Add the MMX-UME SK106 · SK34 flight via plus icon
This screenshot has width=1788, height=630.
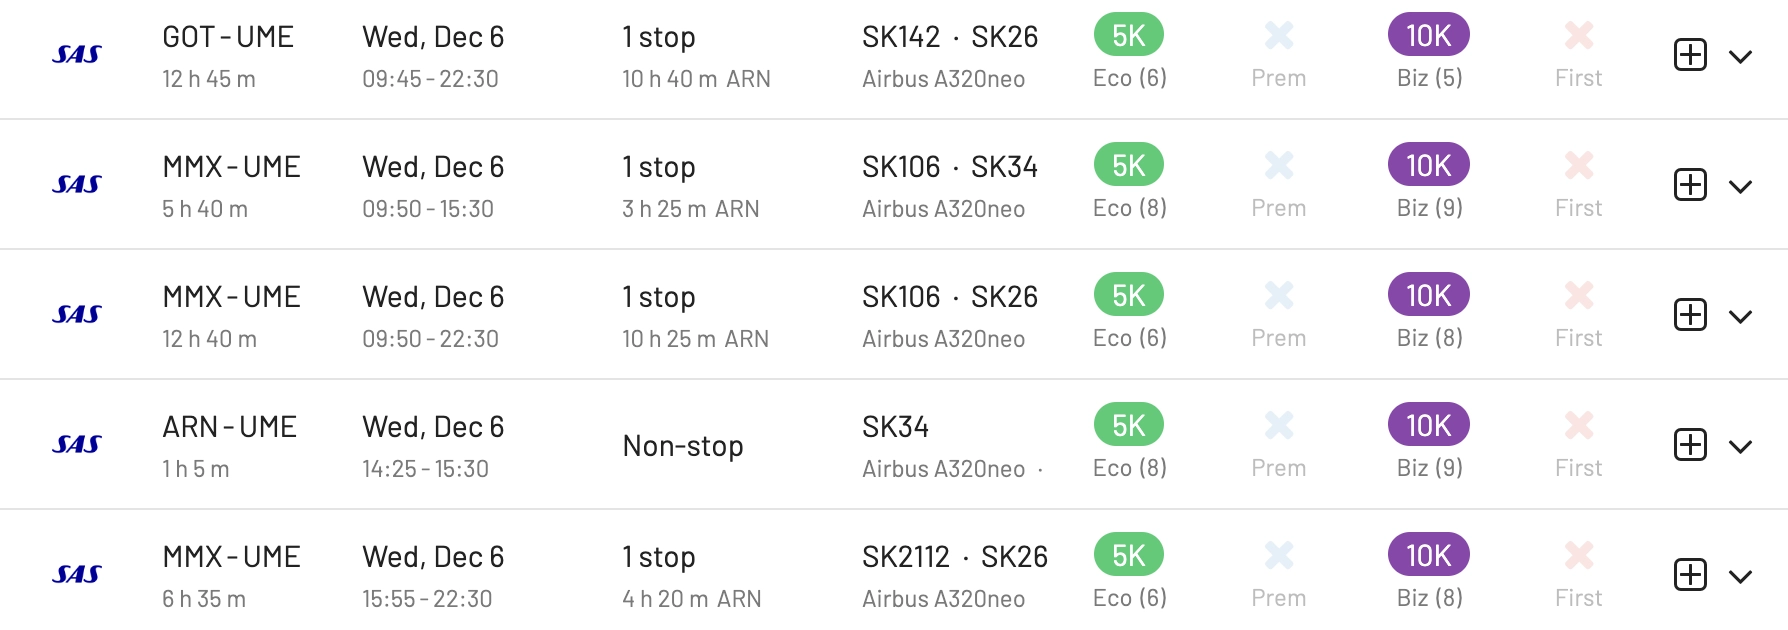(1690, 185)
